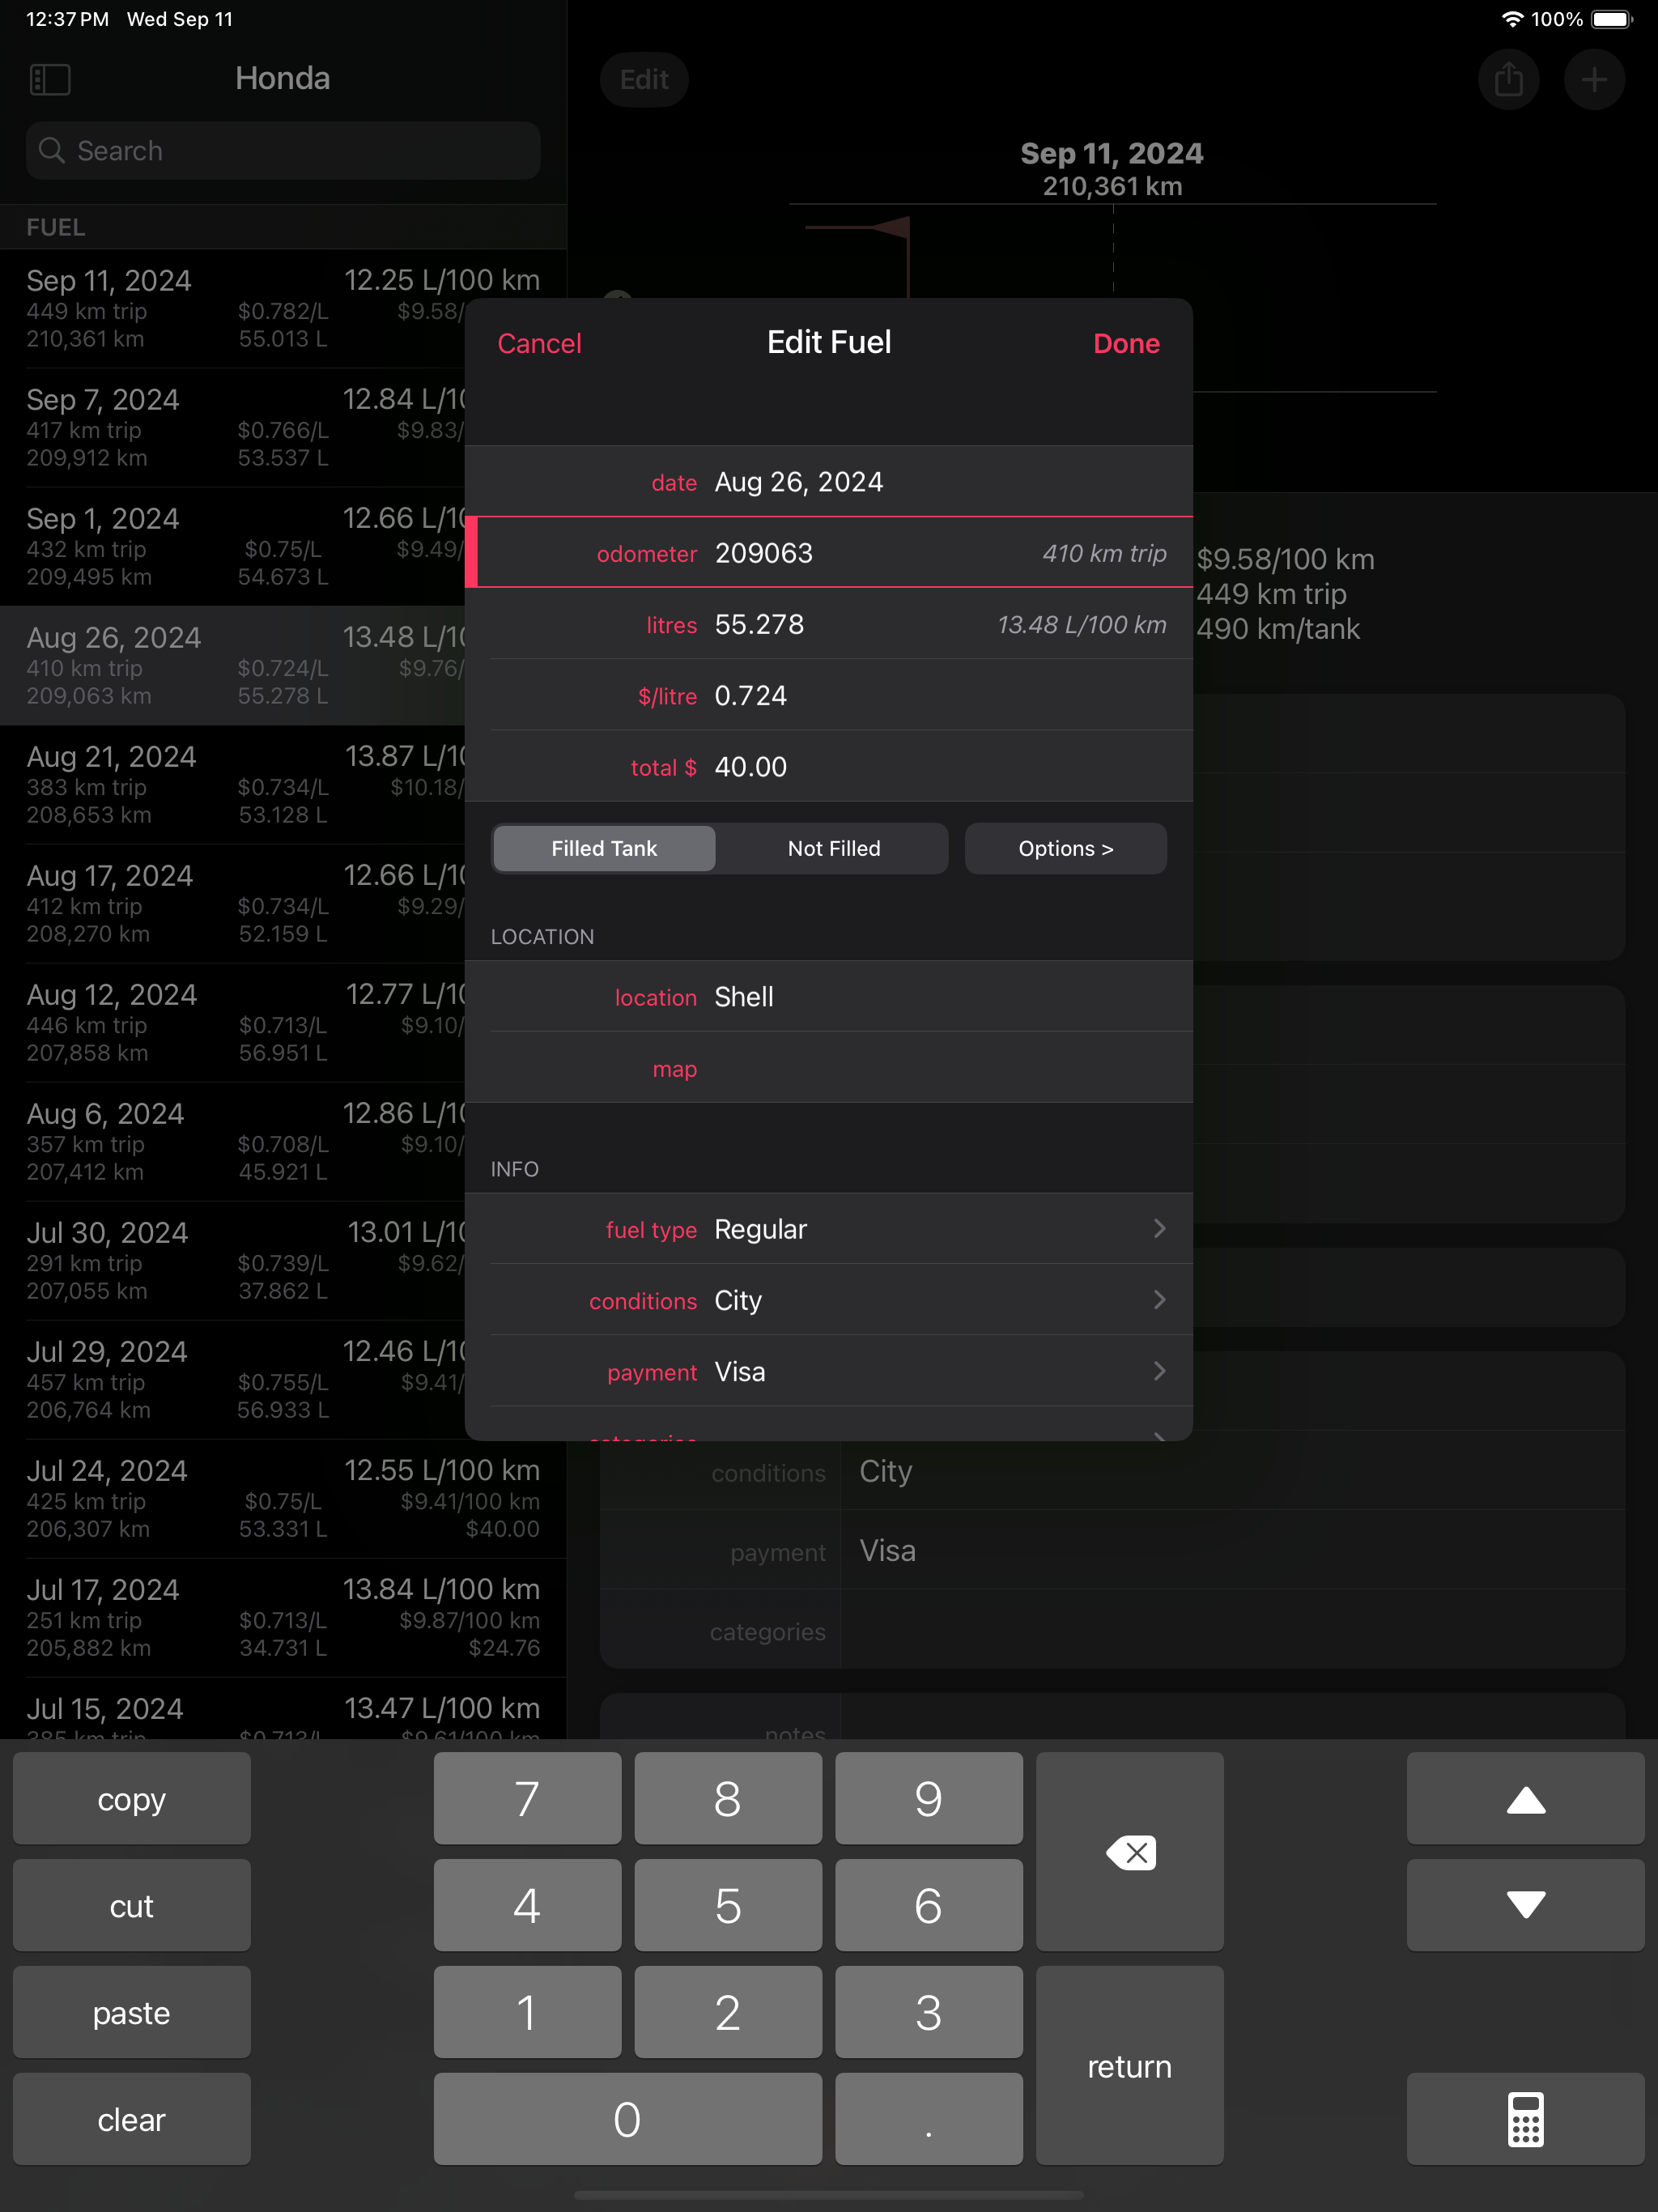1658x2212 pixels.
Task: Tap the 7 key on keypad
Action: [527, 1798]
